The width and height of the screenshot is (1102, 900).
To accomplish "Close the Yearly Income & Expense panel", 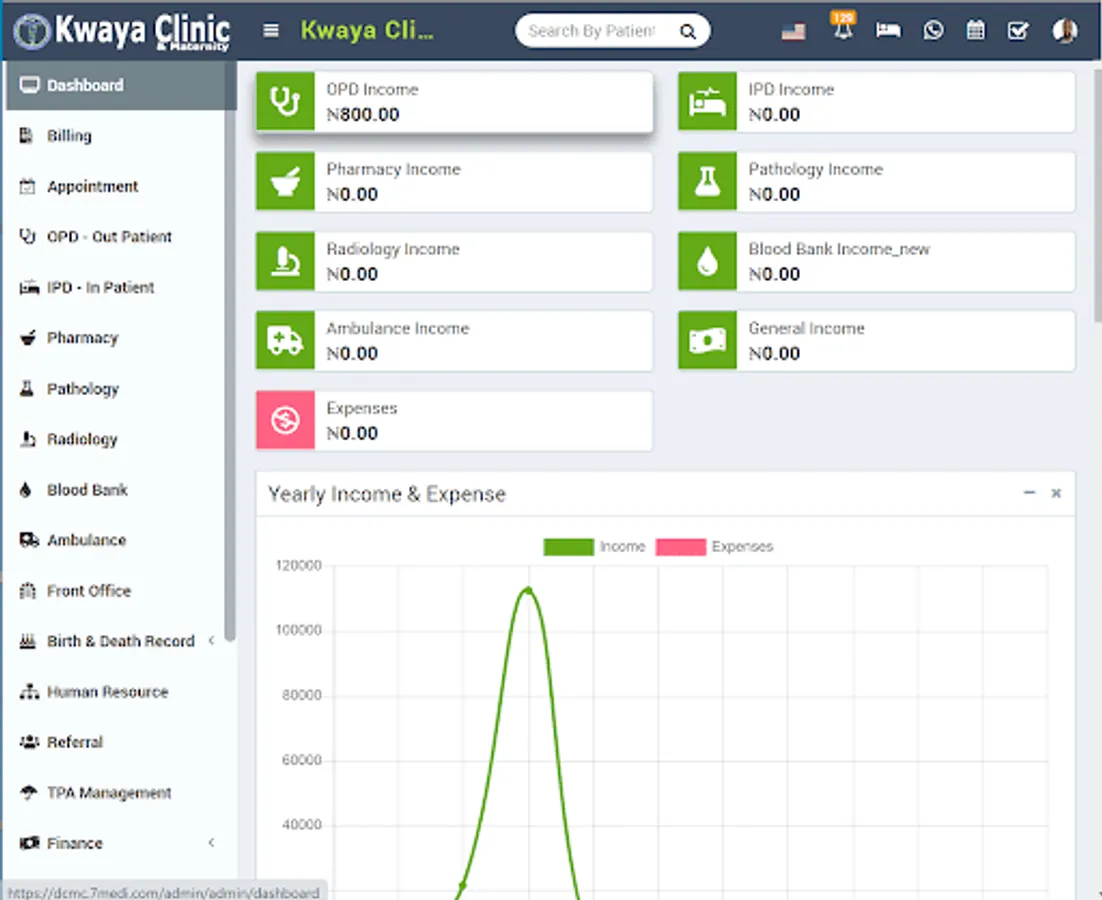I will tap(1056, 493).
